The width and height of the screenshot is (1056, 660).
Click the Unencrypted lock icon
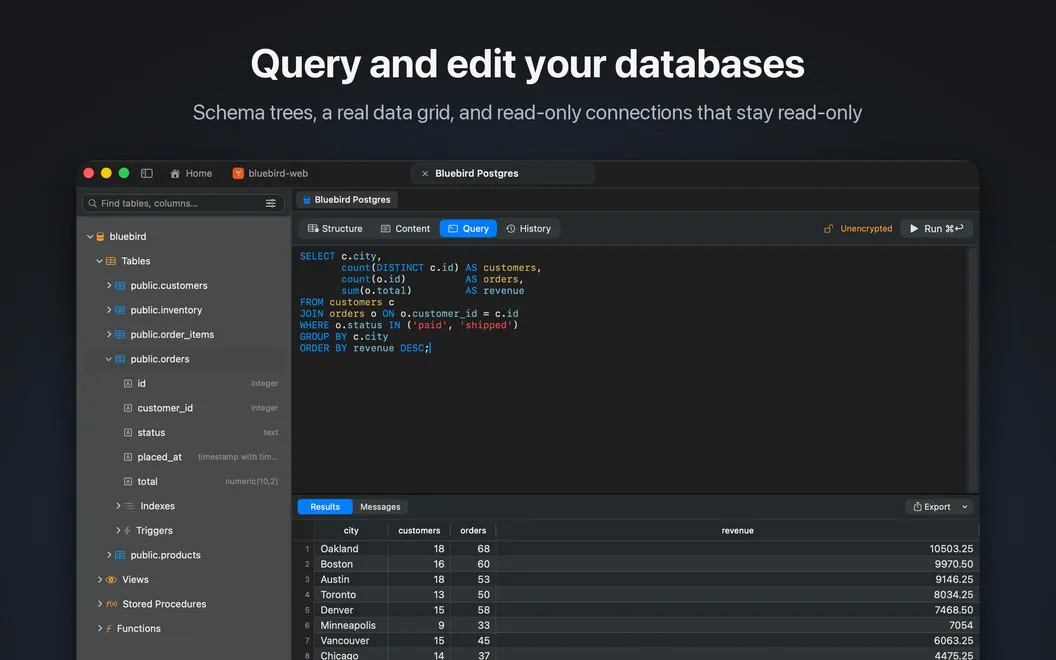pos(828,229)
